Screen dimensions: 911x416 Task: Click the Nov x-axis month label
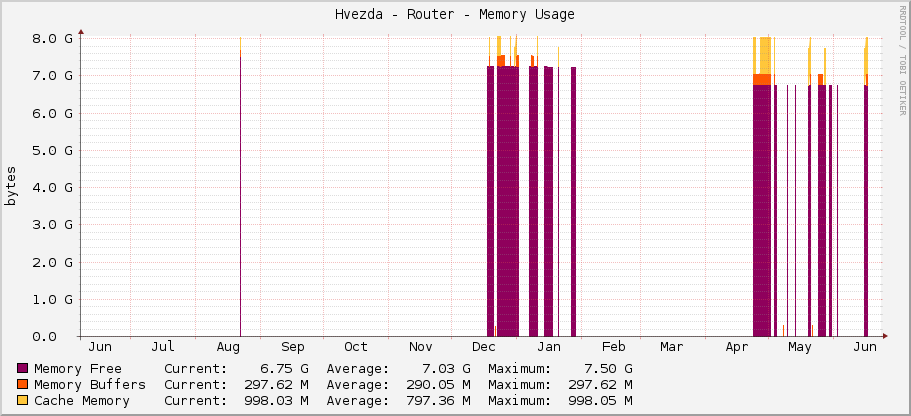click(x=421, y=347)
